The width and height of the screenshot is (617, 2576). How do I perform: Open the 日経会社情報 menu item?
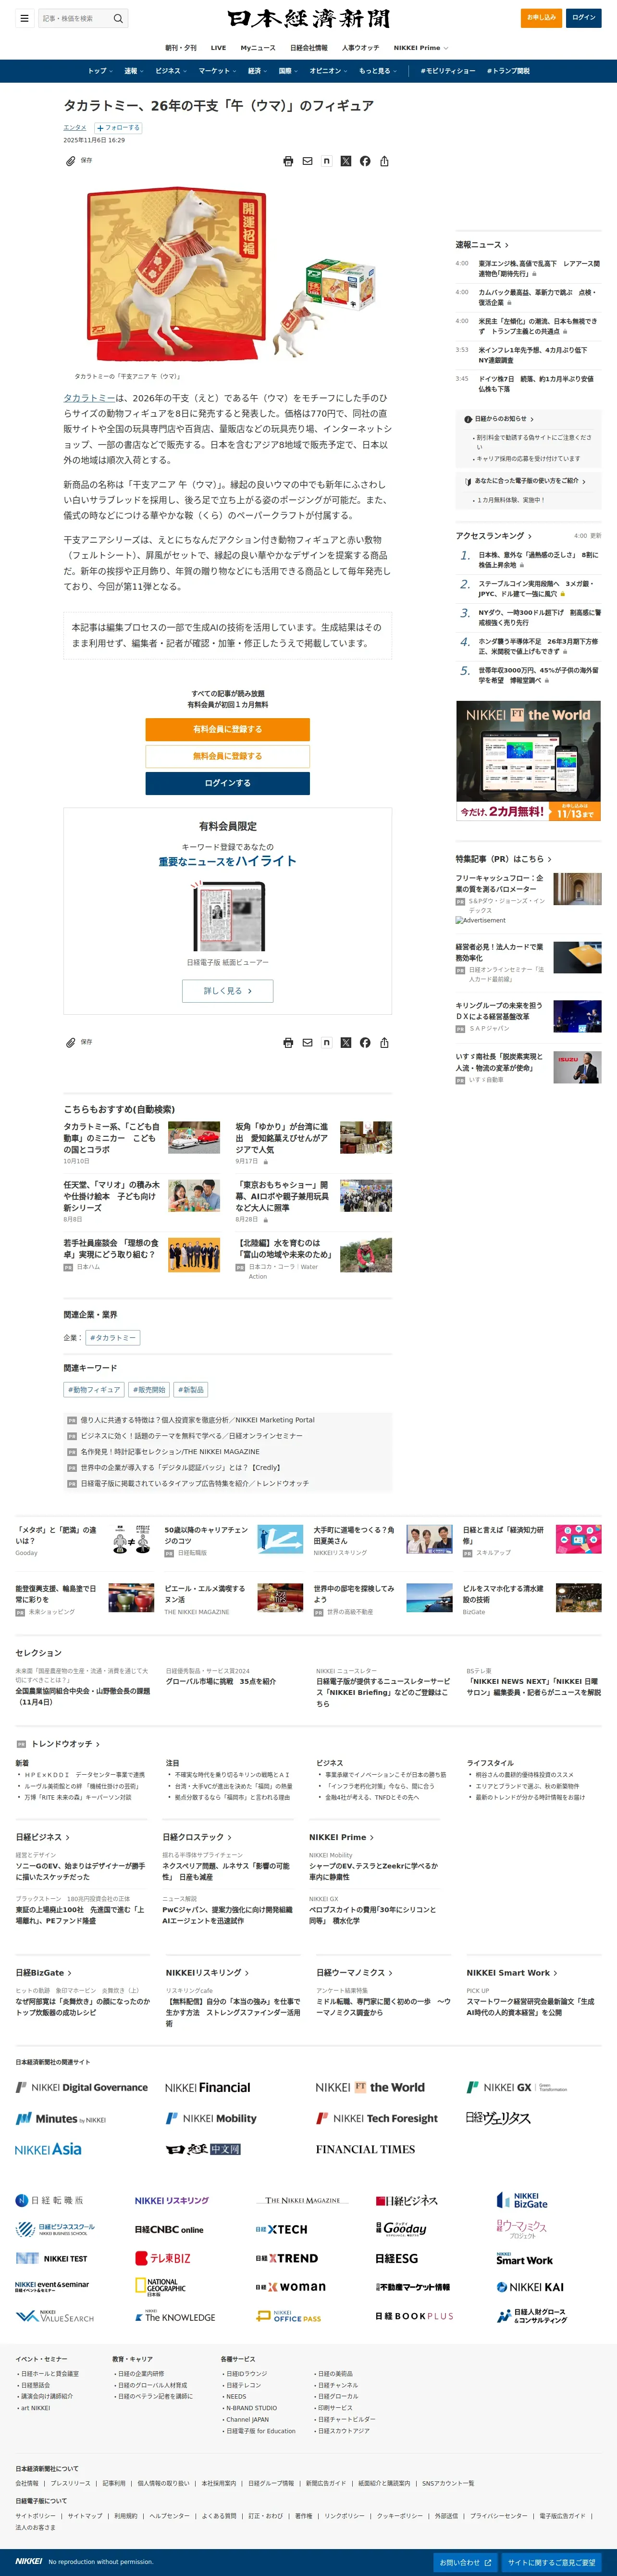point(309,48)
